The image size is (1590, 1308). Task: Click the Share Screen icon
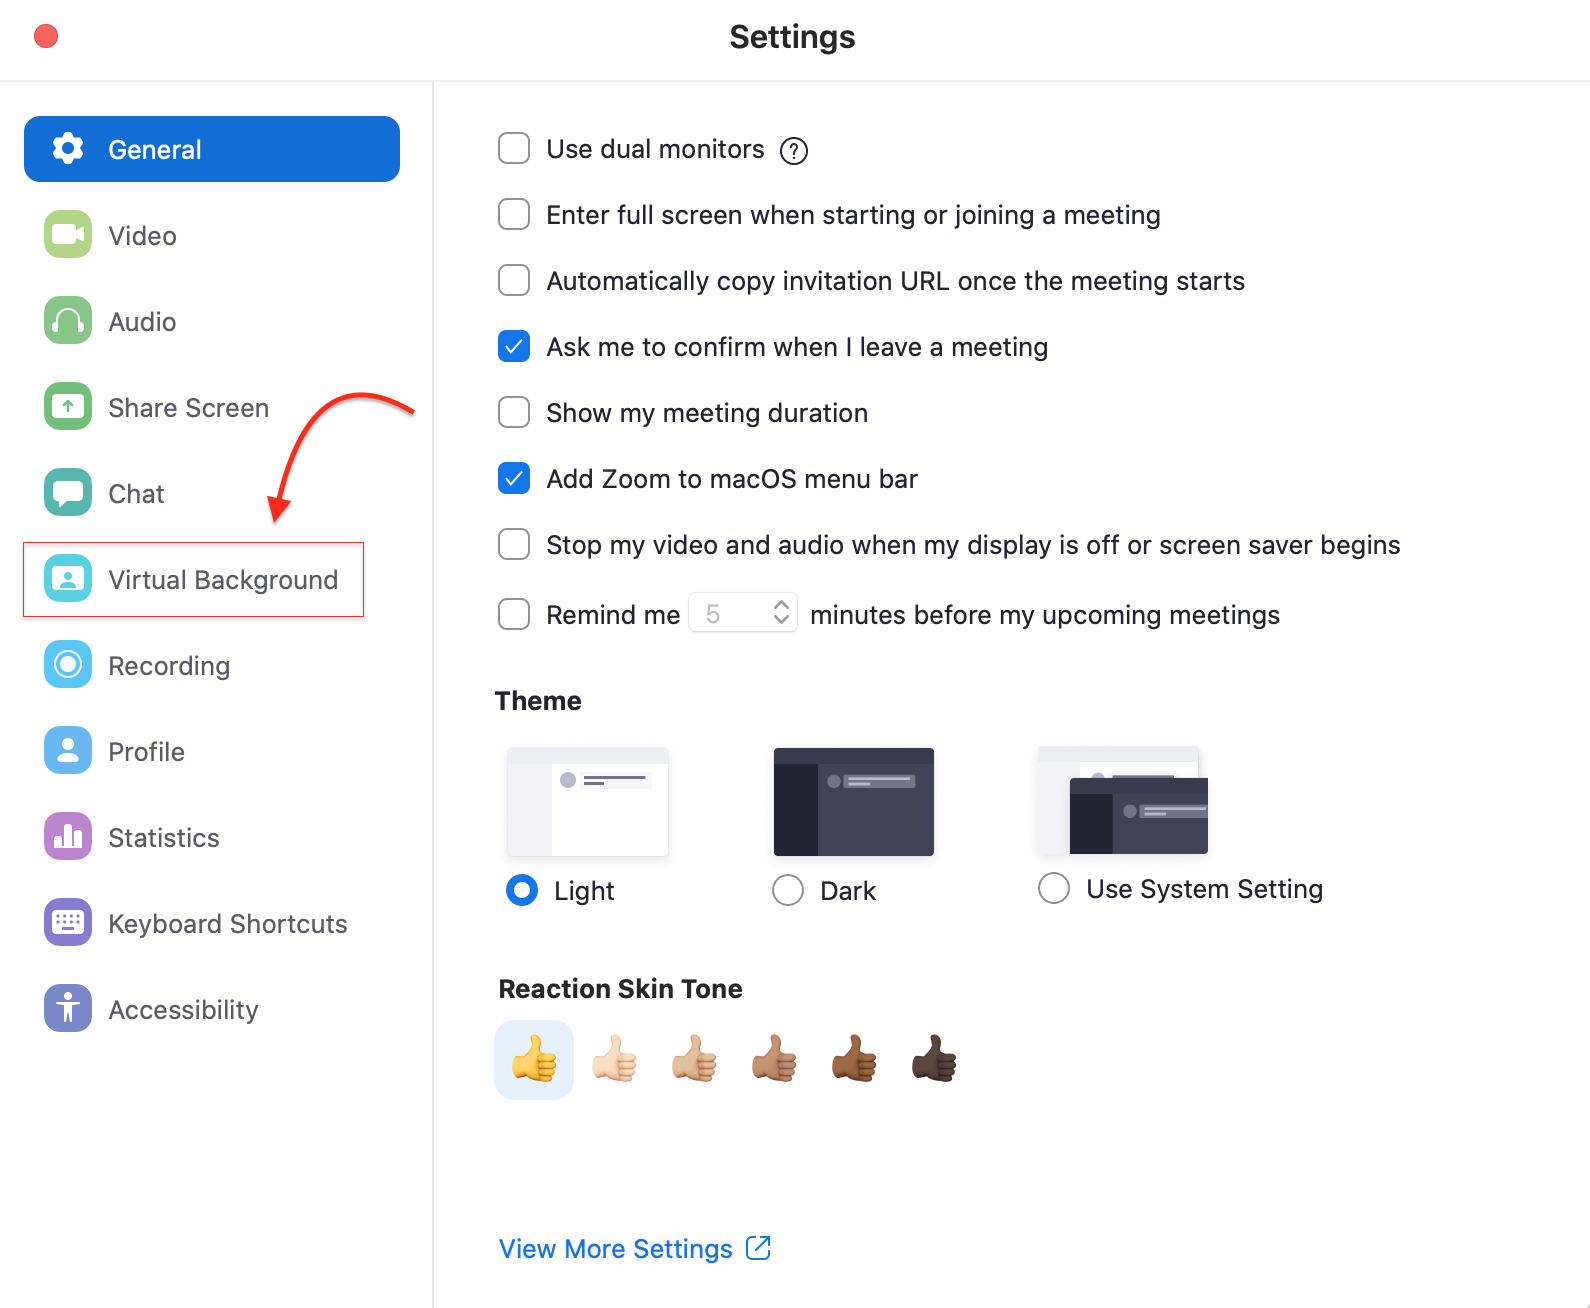click(x=68, y=407)
